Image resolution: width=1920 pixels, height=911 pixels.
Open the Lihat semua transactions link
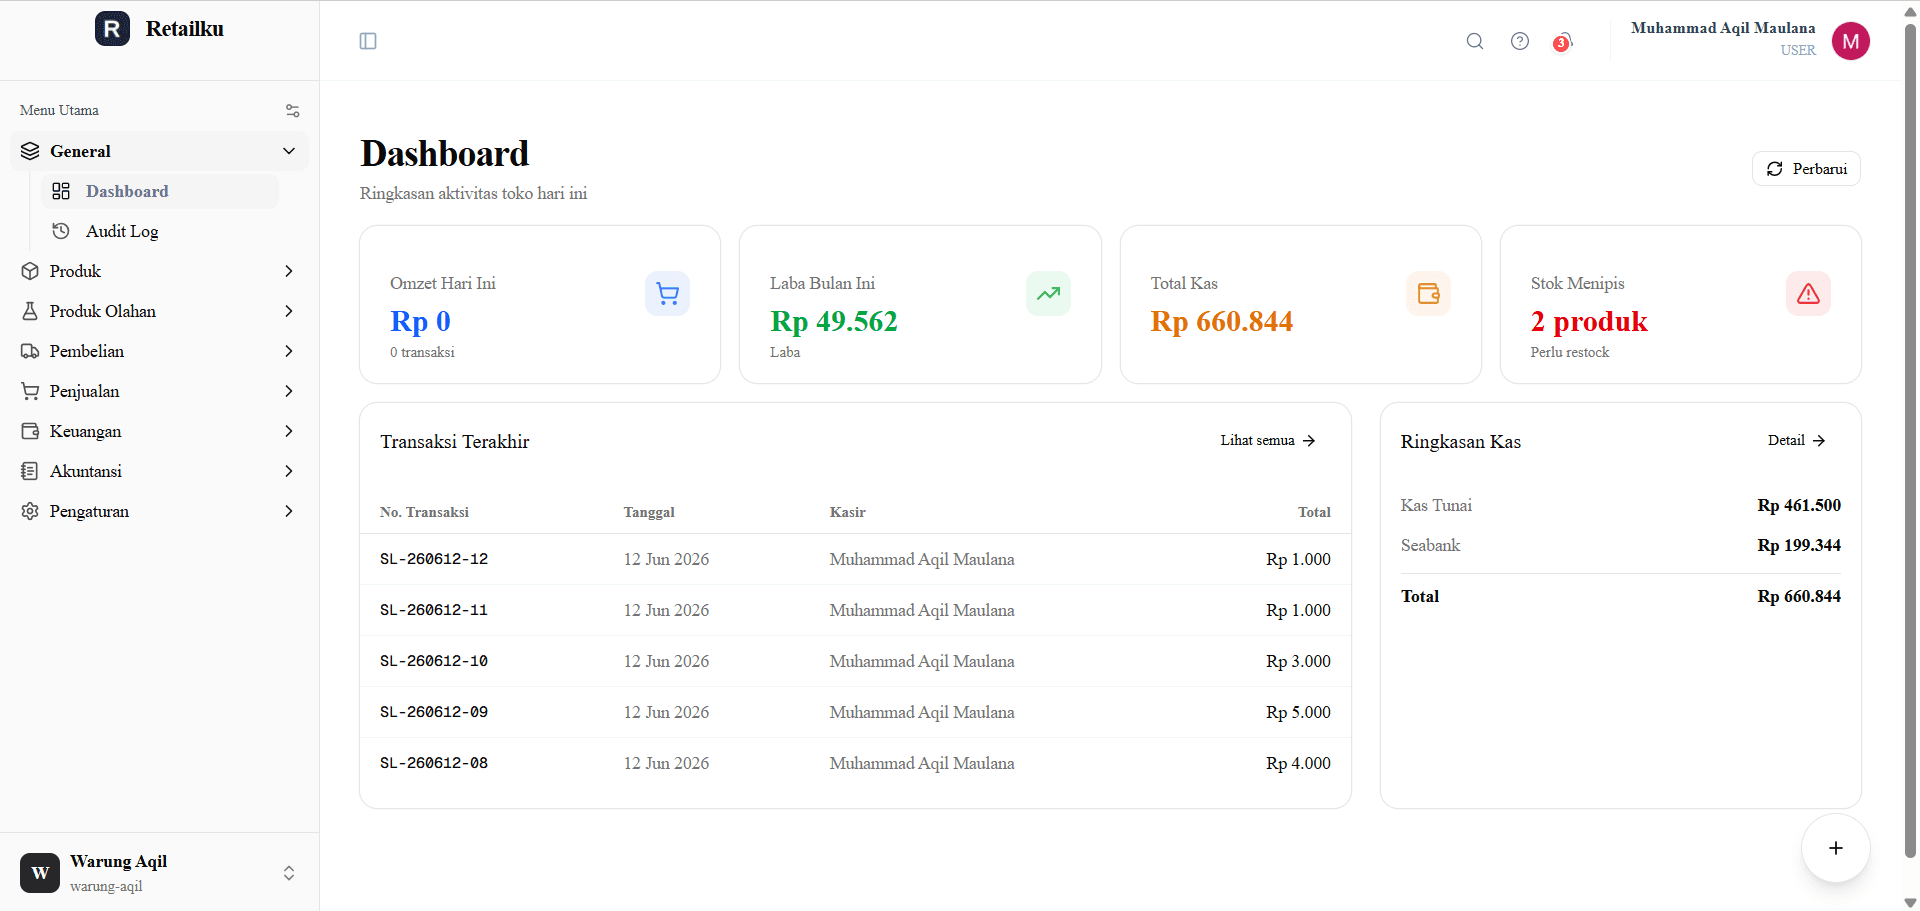pyautogui.click(x=1268, y=441)
